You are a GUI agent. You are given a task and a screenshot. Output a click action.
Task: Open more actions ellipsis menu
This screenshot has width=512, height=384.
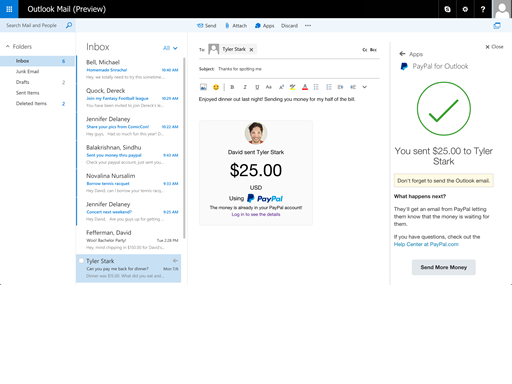coord(308,26)
